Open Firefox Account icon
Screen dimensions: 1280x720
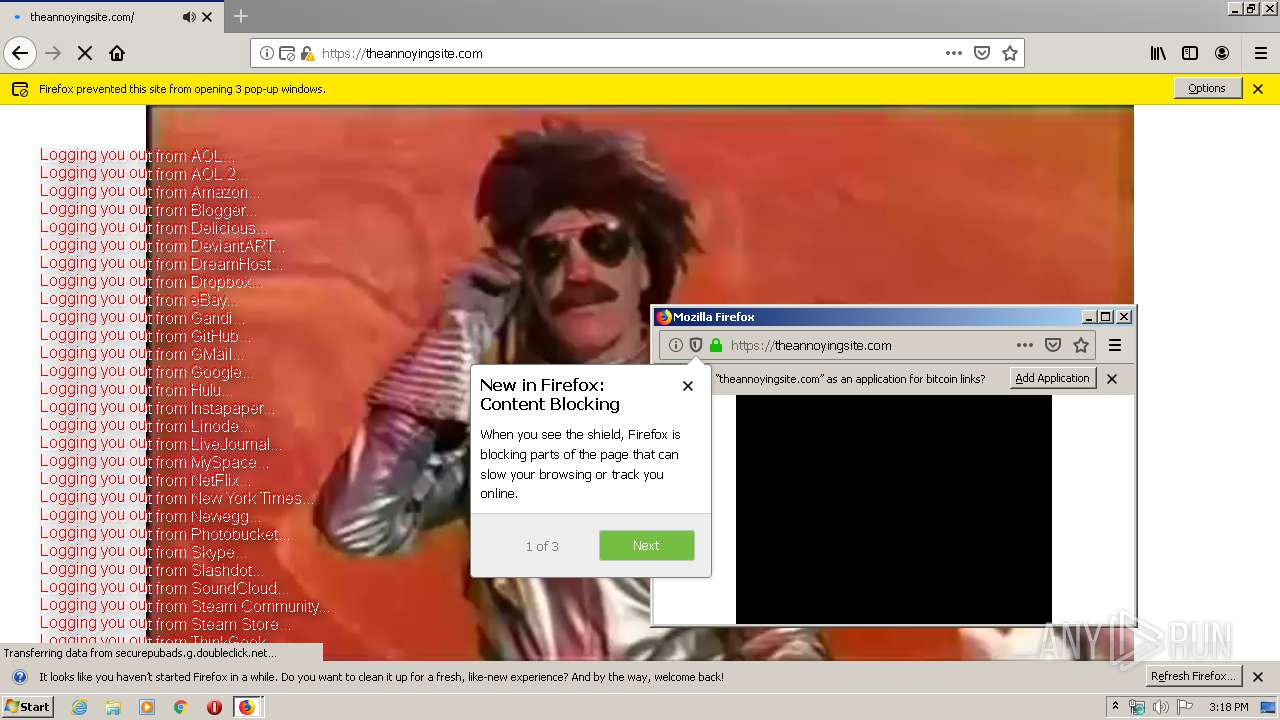pyautogui.click(x=1222, y=53)
